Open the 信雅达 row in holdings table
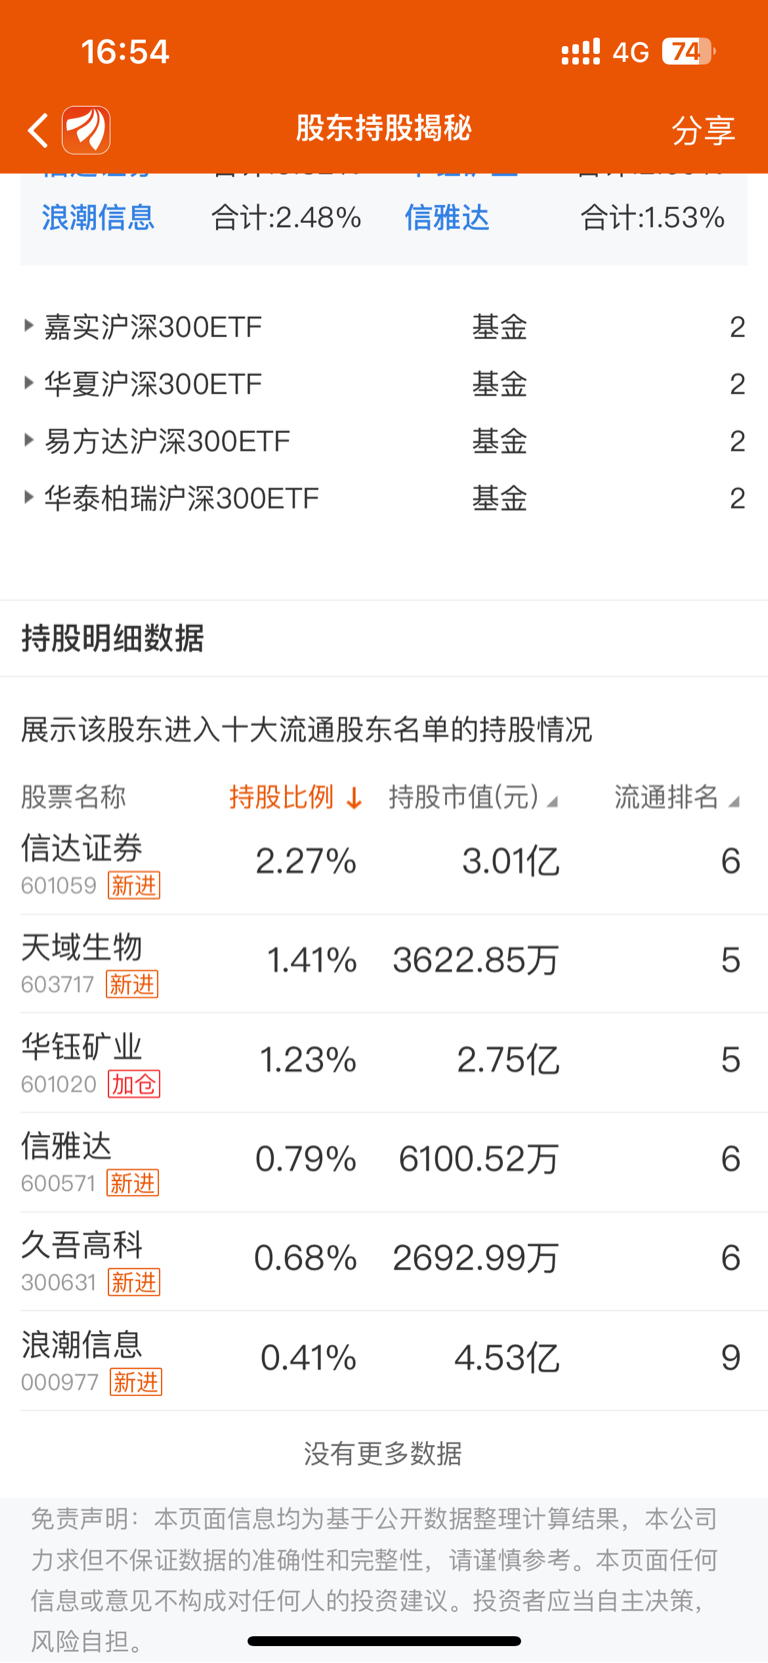This screenshot has width=768, height=1663. point(384,1162)
